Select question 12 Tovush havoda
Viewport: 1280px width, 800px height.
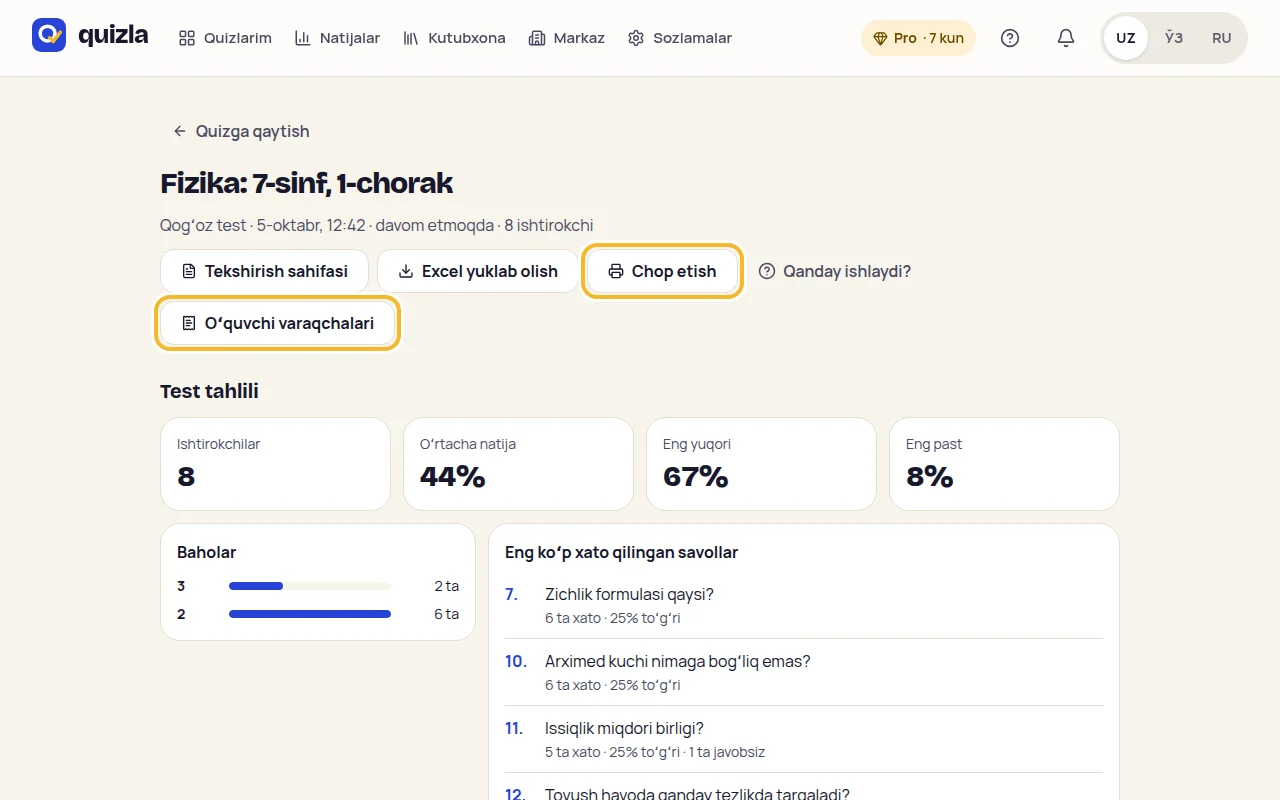click(804, 790)
